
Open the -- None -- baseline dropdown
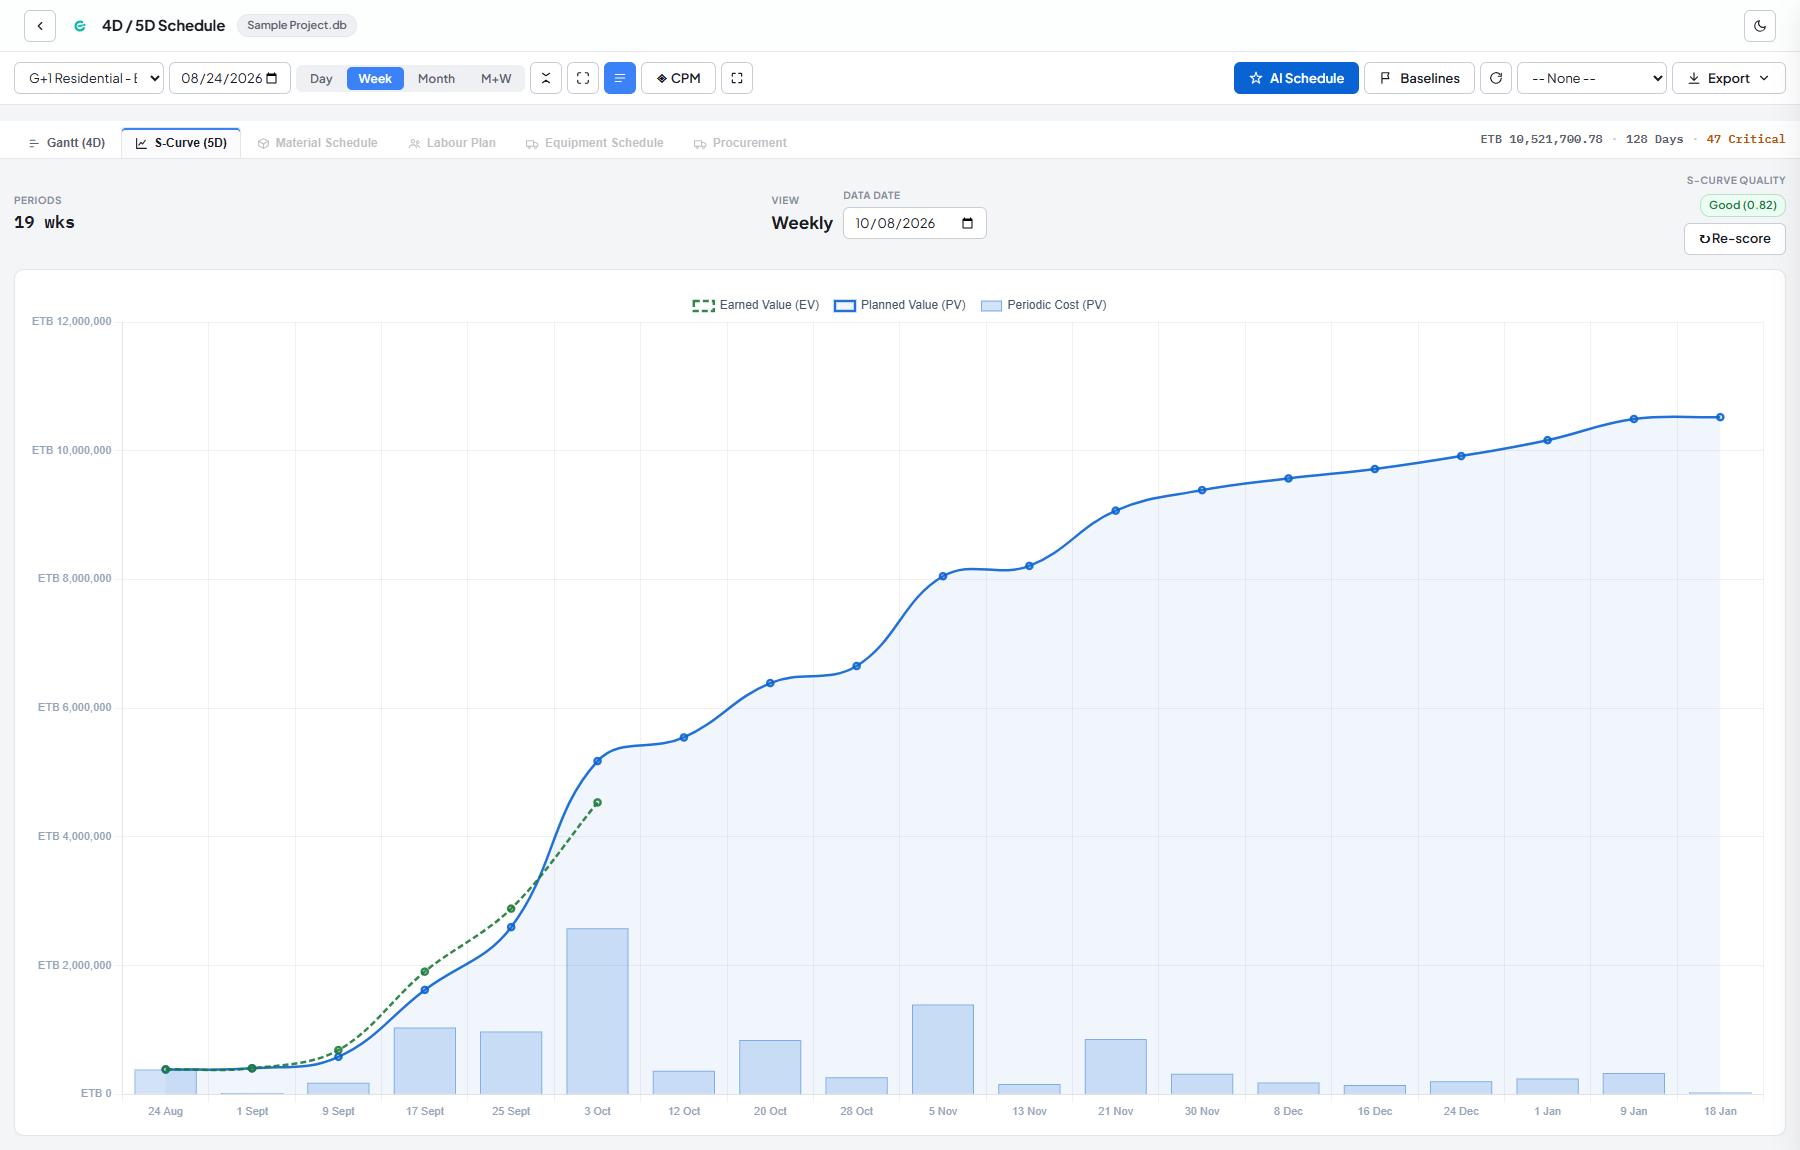click(x=1592, y=78)
